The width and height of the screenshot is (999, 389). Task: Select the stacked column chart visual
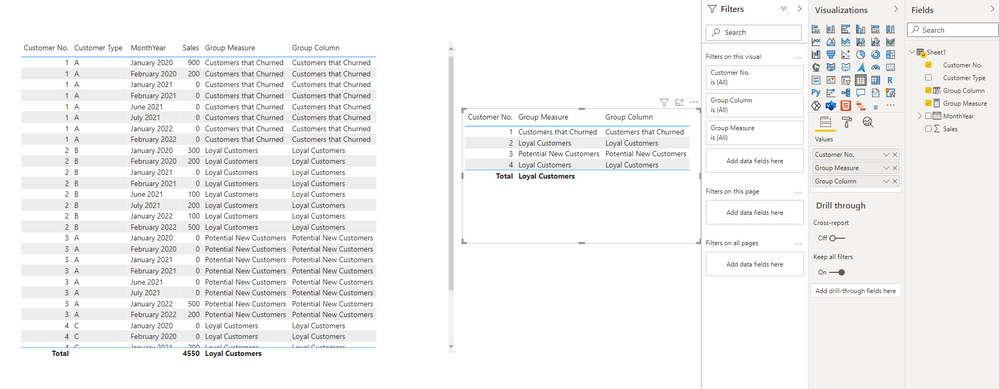[x=831, y=29]
